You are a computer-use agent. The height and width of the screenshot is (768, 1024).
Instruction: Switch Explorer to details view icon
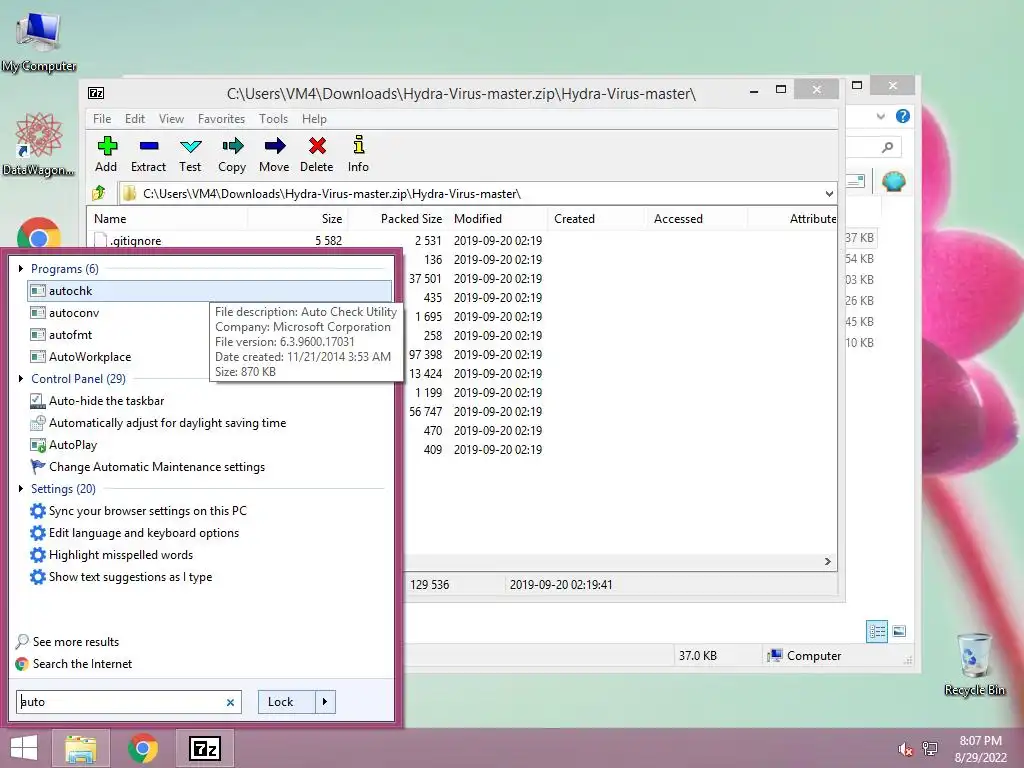pos(876,631)
